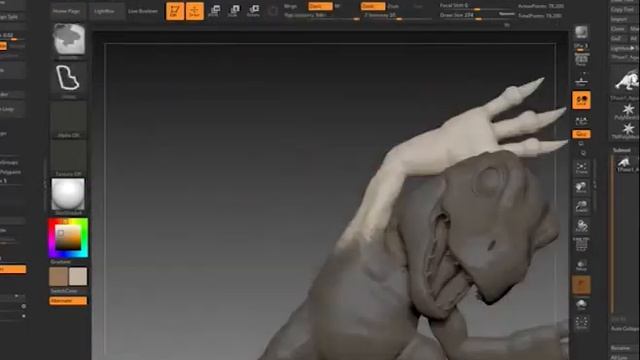
Task: Open the Home Page tab
Action: 66,11
